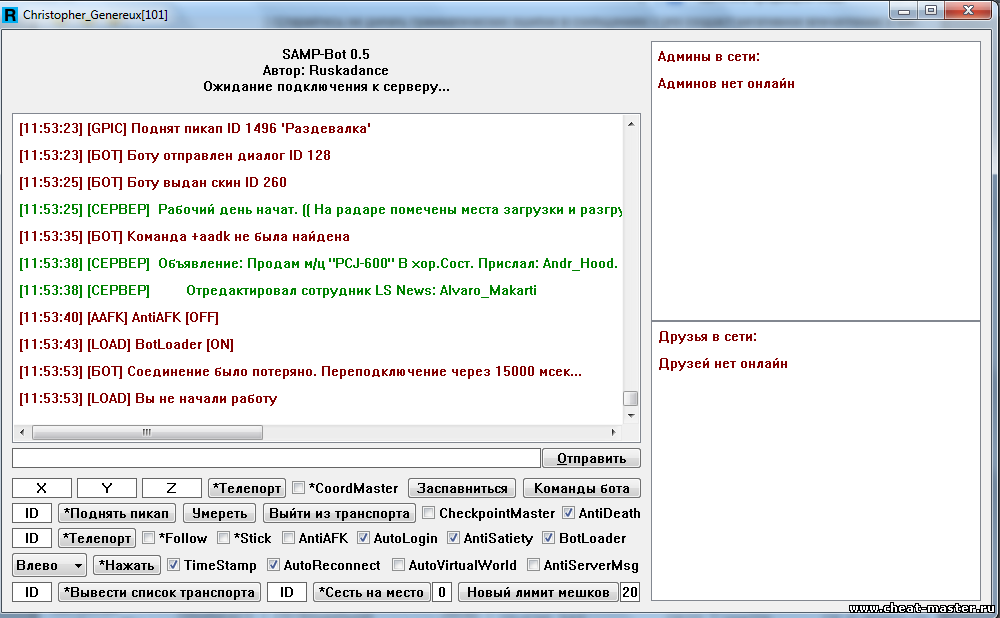Select log line 'BotLoader [ON]'

coord(126,344)
